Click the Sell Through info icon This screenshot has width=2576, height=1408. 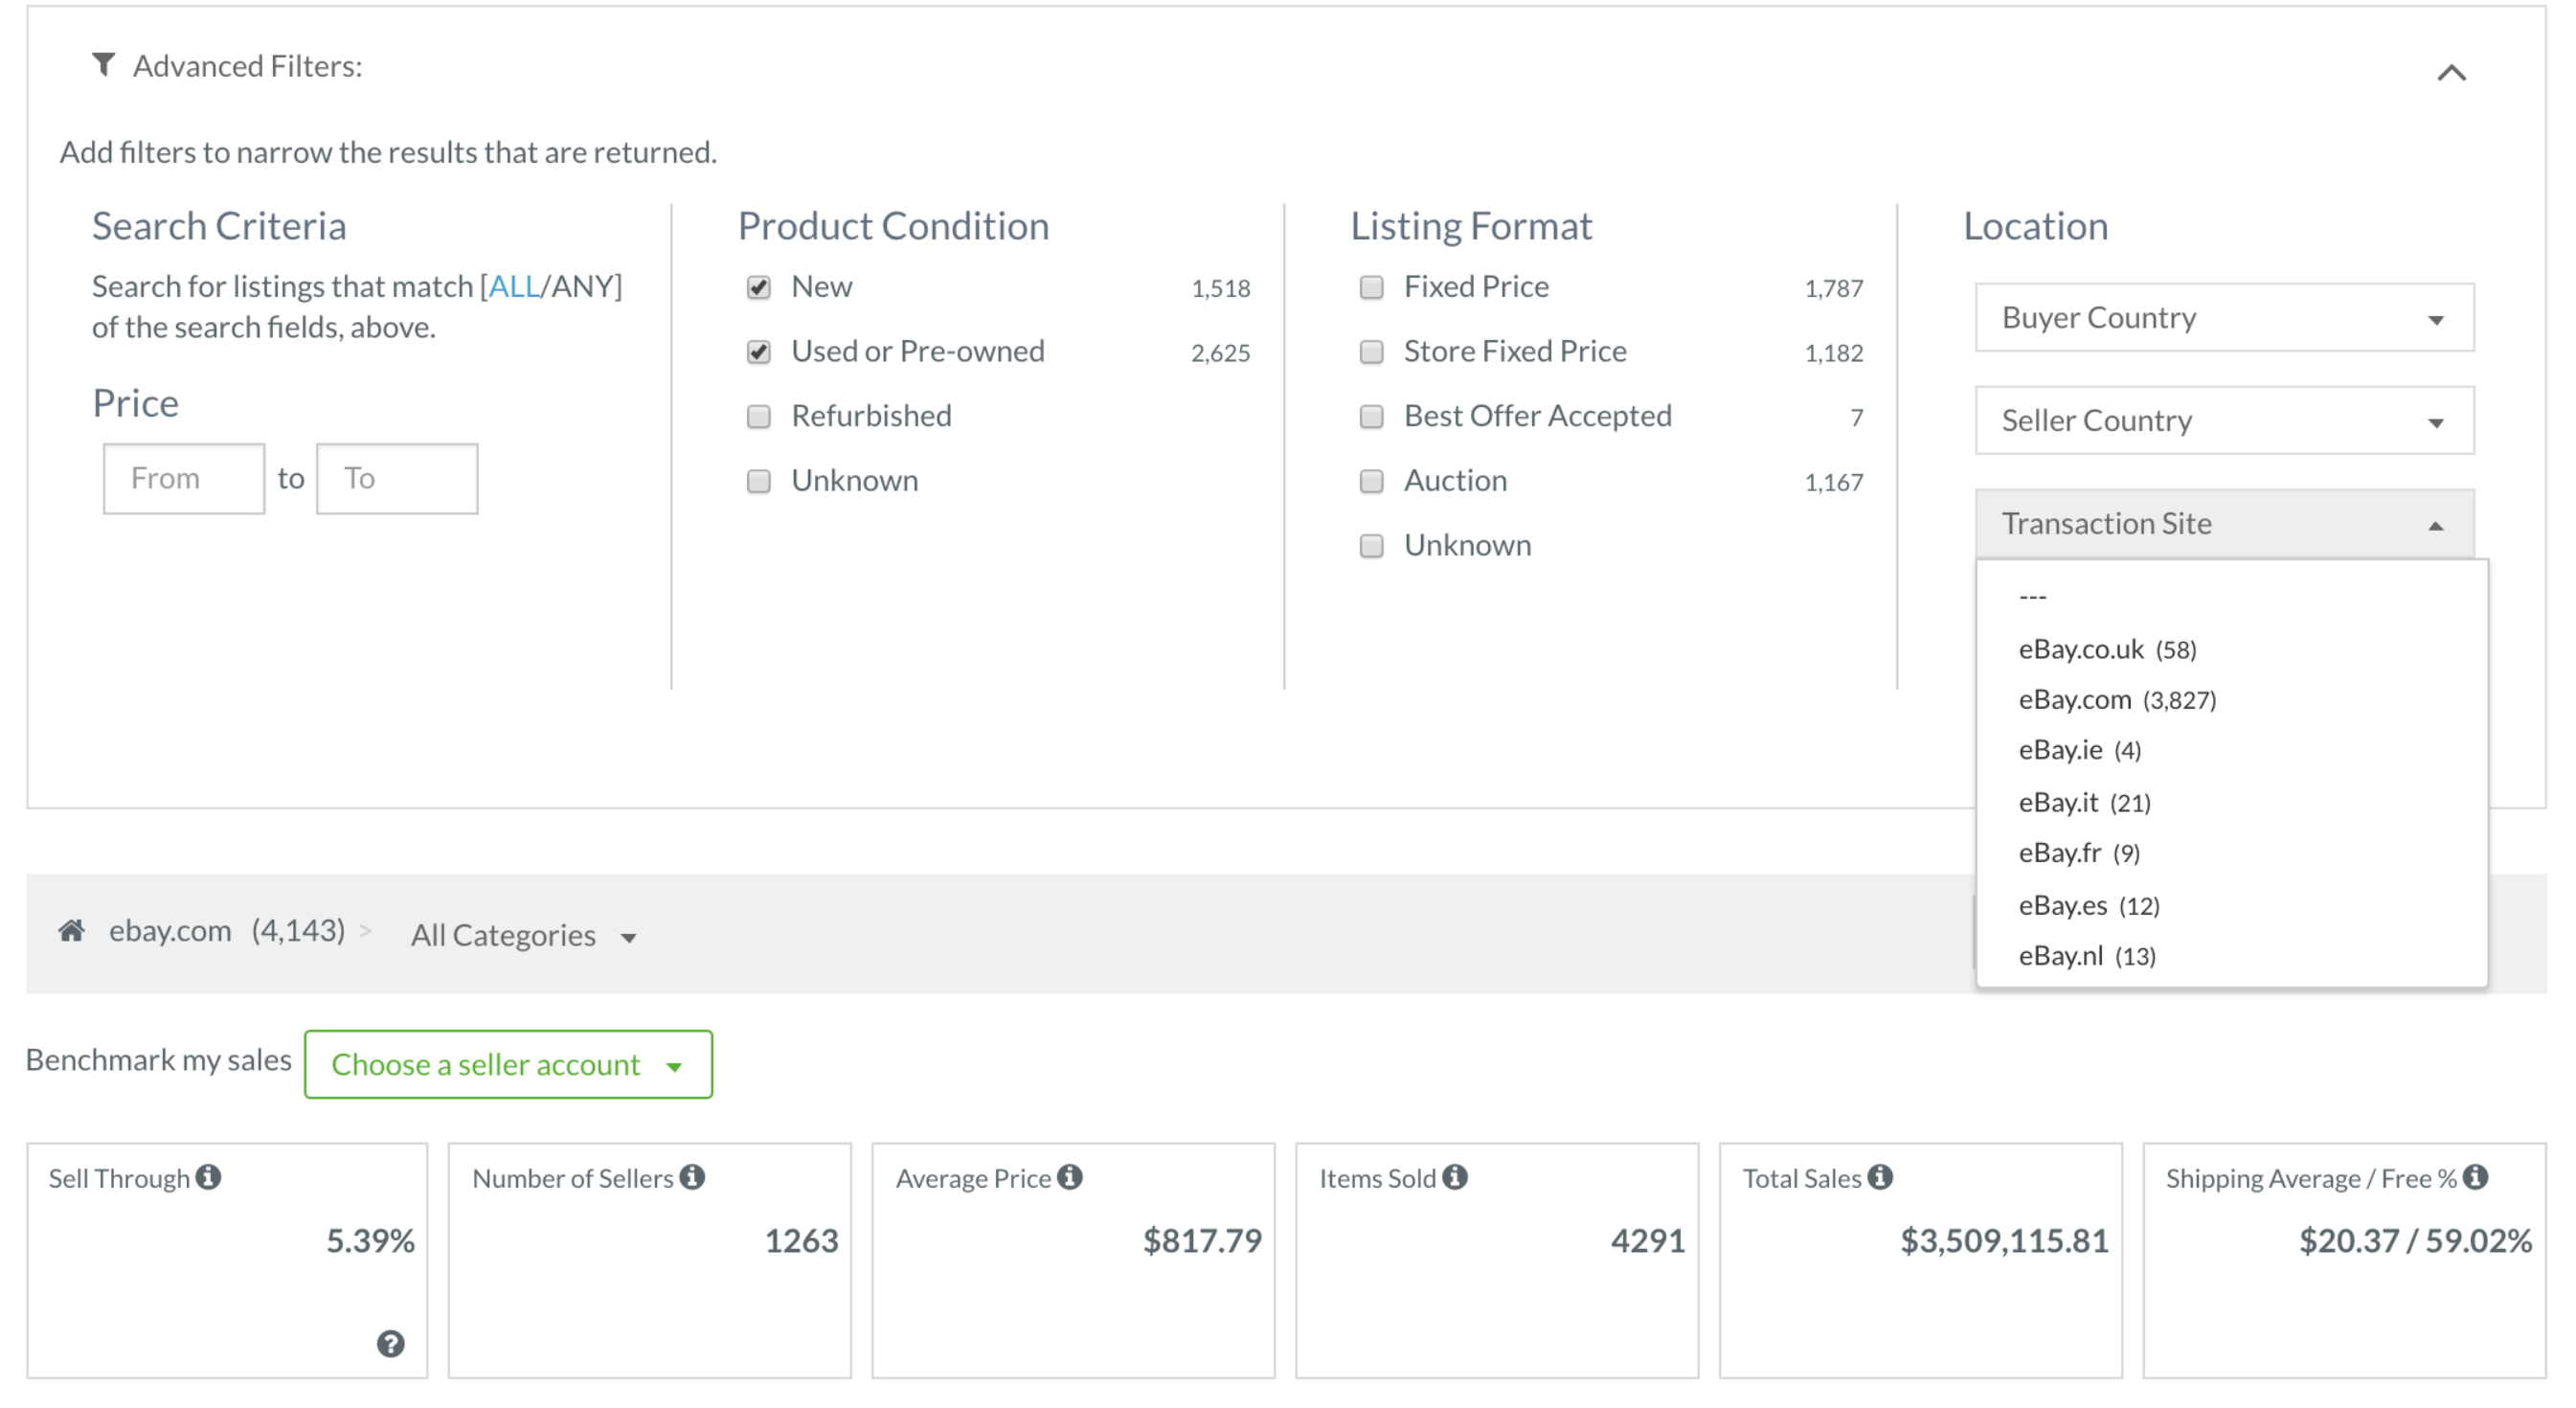pyautogui.click(x=208, y=1177)
